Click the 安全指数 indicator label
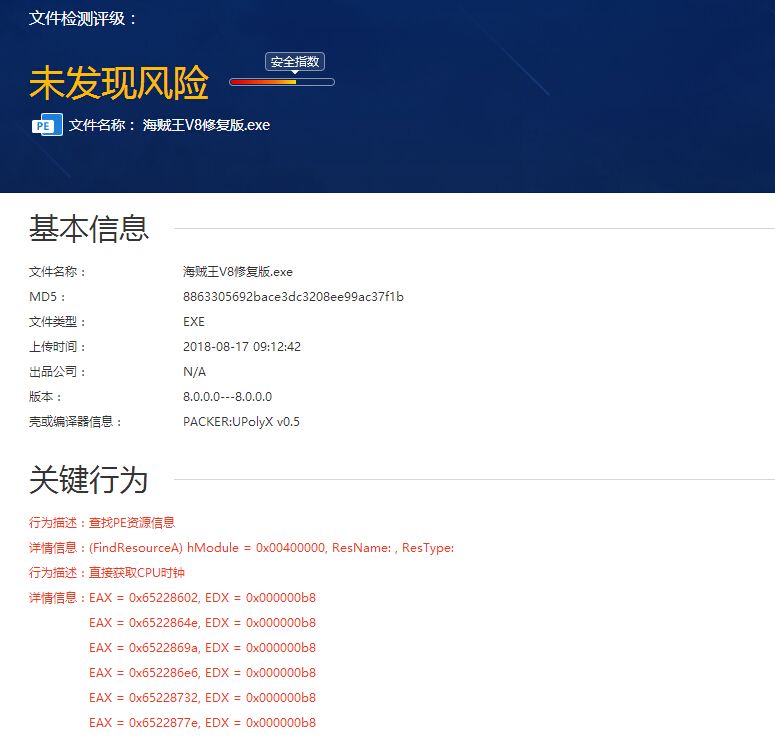Image resolution: width=775 pixels, height=737 pixels. point(295,62)
